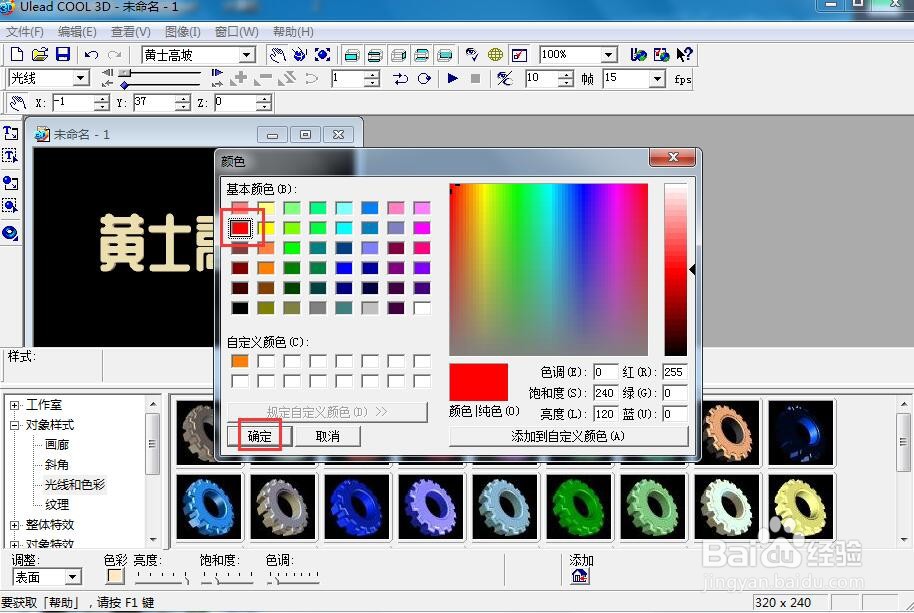Viewport: 914px width, 613px height.
Task: Click the New document icon
Action: [16, 54]
